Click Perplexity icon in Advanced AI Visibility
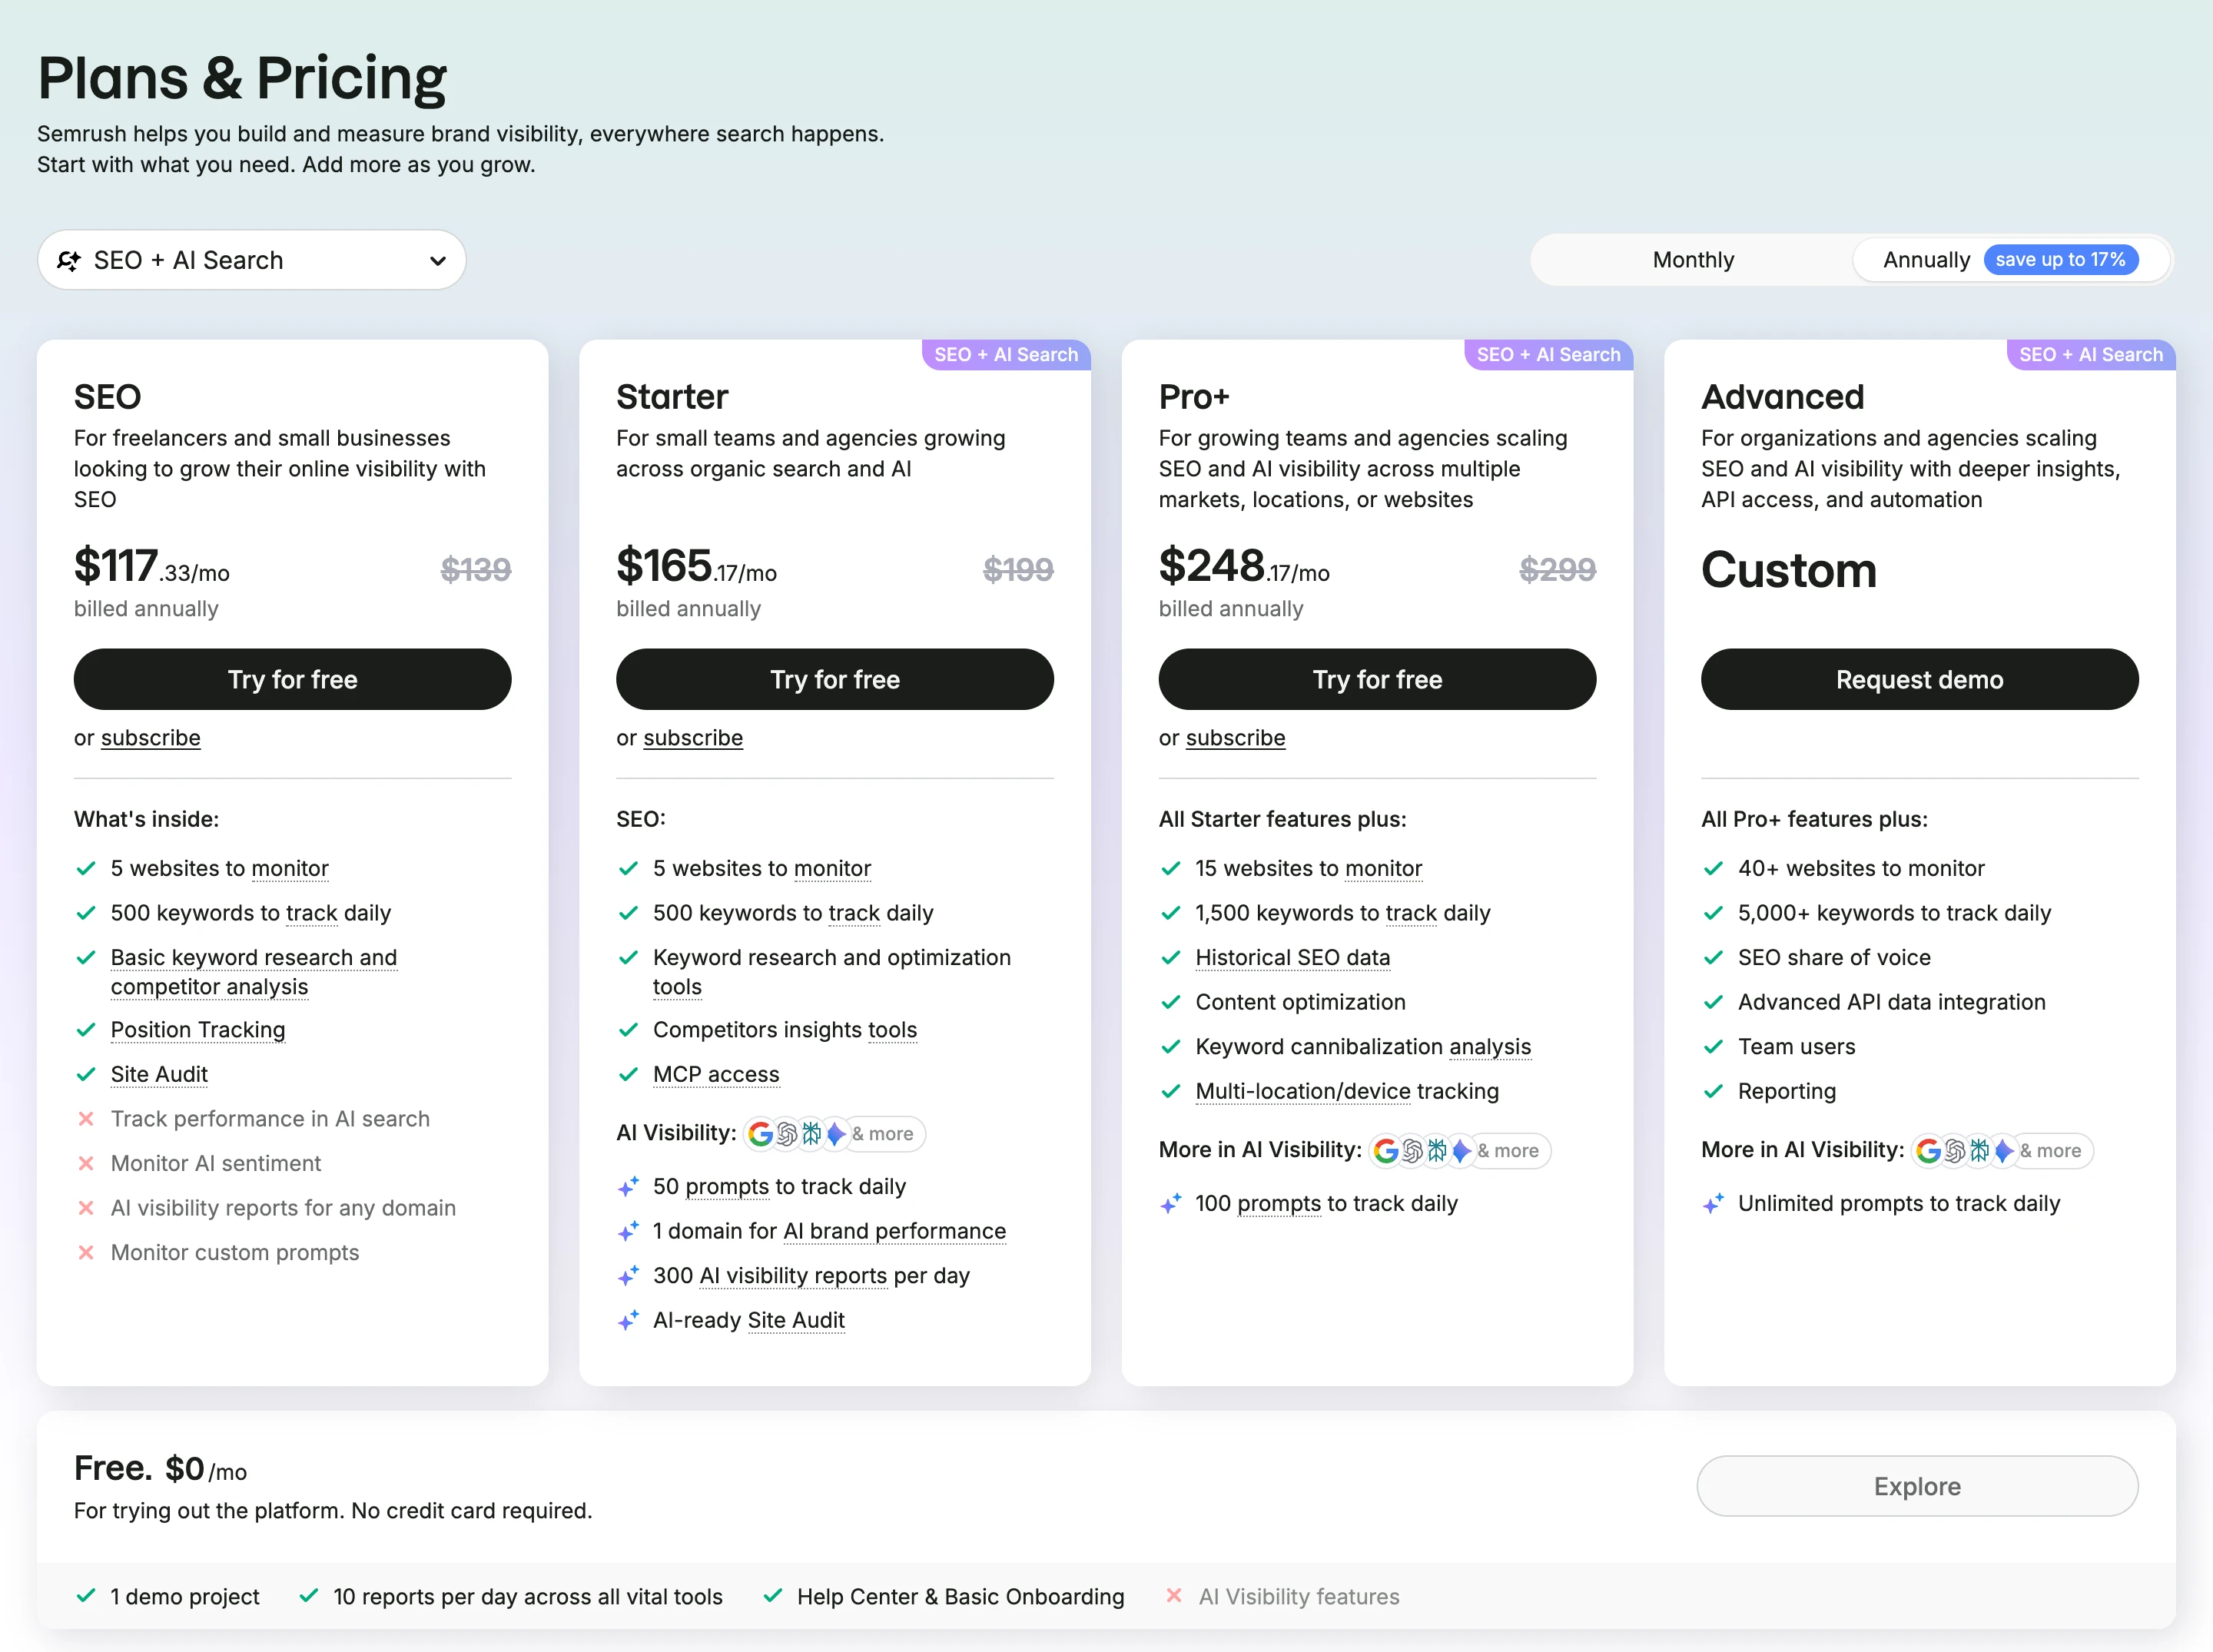Viewport: 2213px width, 1652px height. tap(1979, 1151)
